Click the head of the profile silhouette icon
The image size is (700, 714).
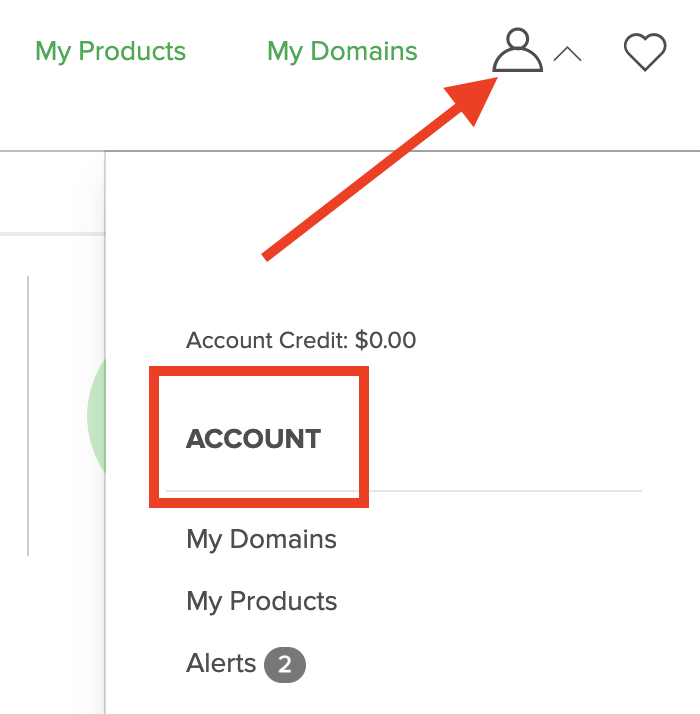coord(517,38)
